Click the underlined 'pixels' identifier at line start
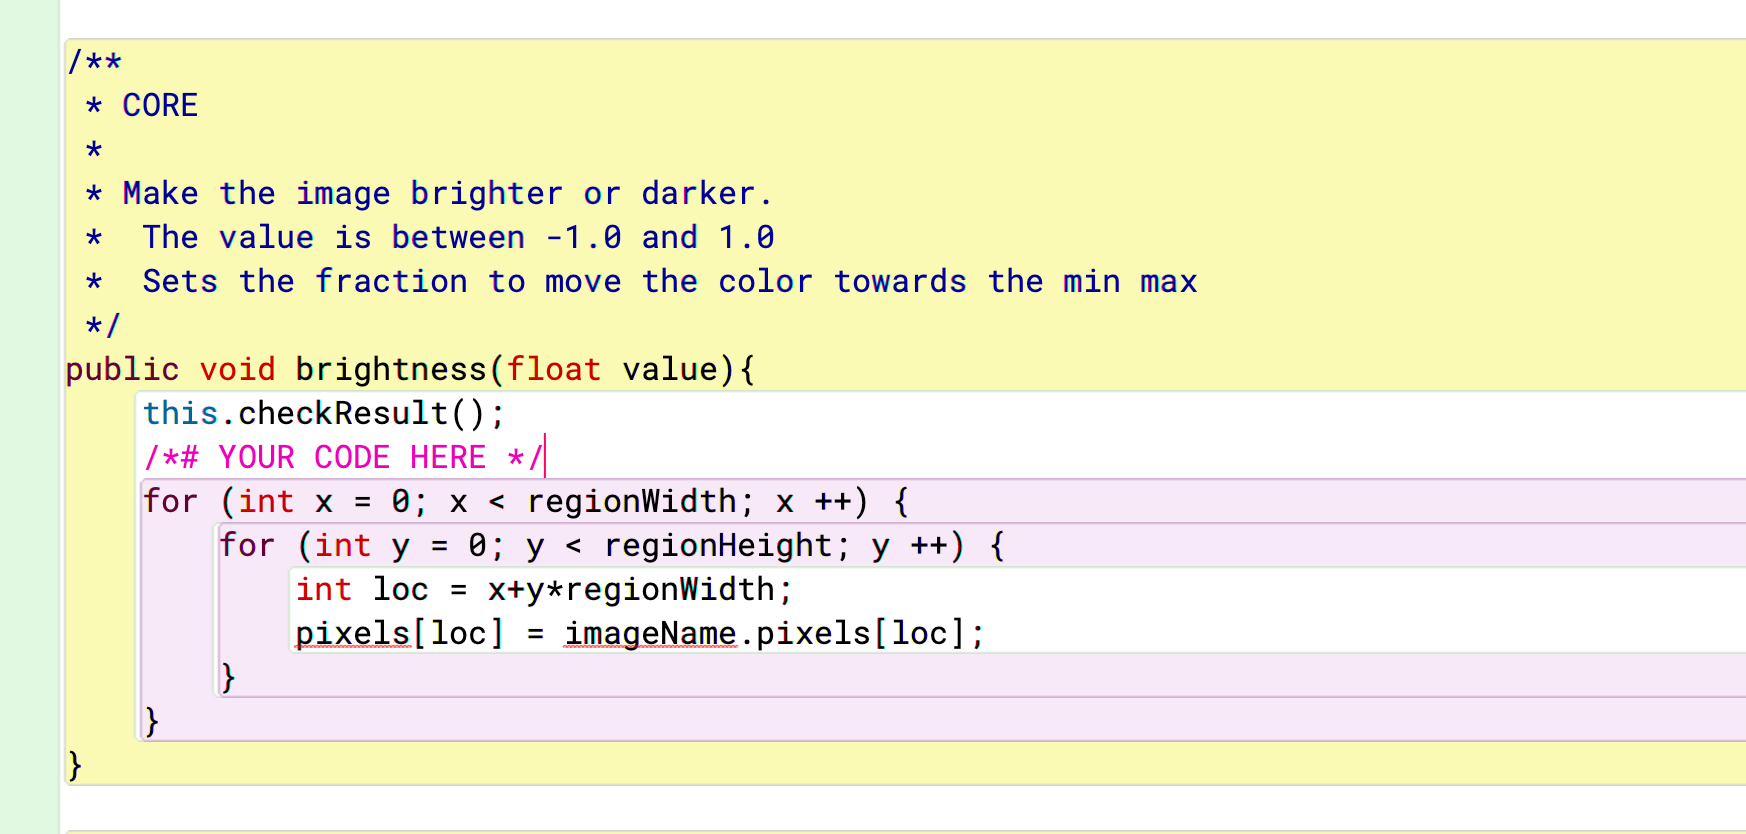 (x=353, y=633)
